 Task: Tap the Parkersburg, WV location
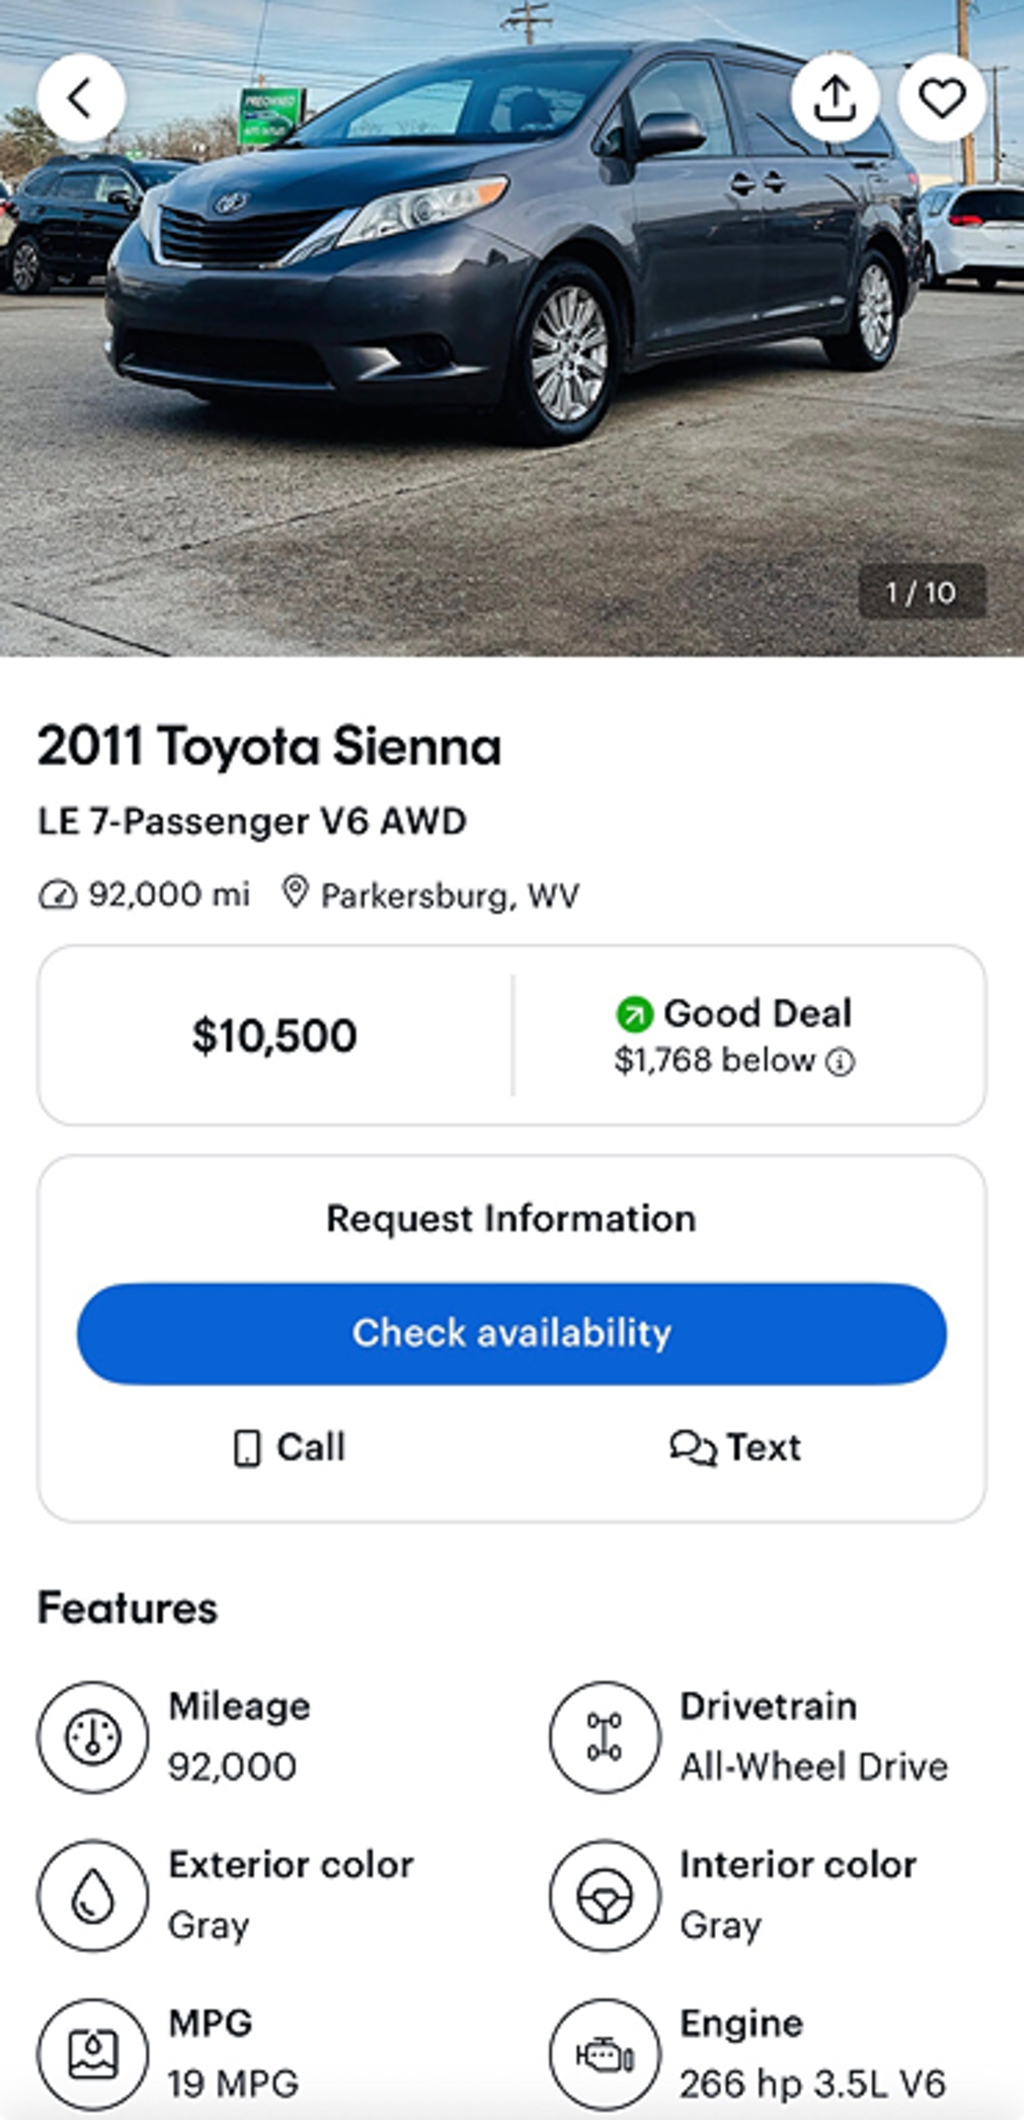[449, 895]
